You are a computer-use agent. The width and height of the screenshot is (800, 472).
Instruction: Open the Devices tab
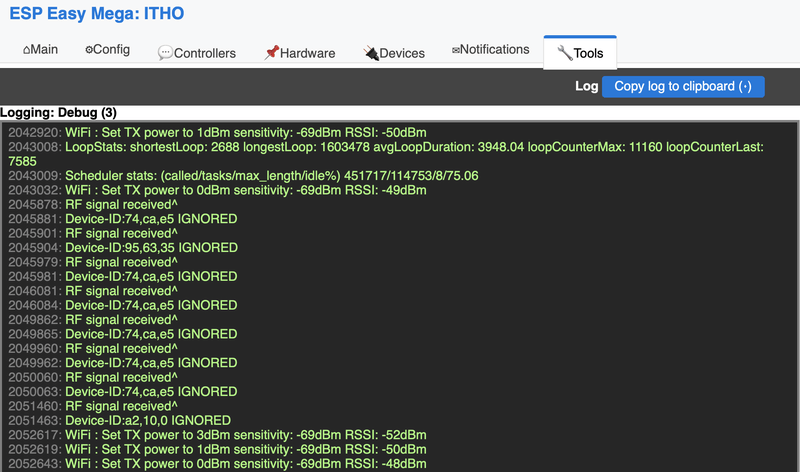point(394,53)
